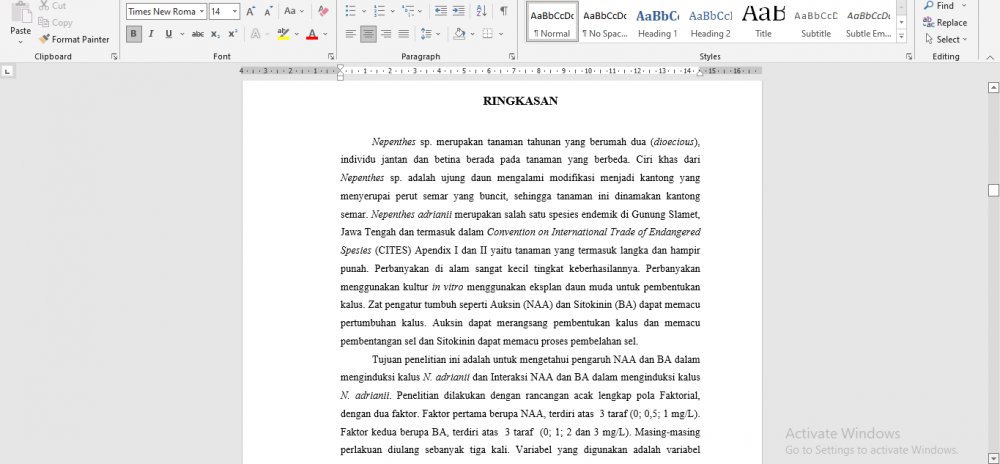Insert multilevel list
The width and height of the screenshot is (1000, 464).
[x=408, y=11]
